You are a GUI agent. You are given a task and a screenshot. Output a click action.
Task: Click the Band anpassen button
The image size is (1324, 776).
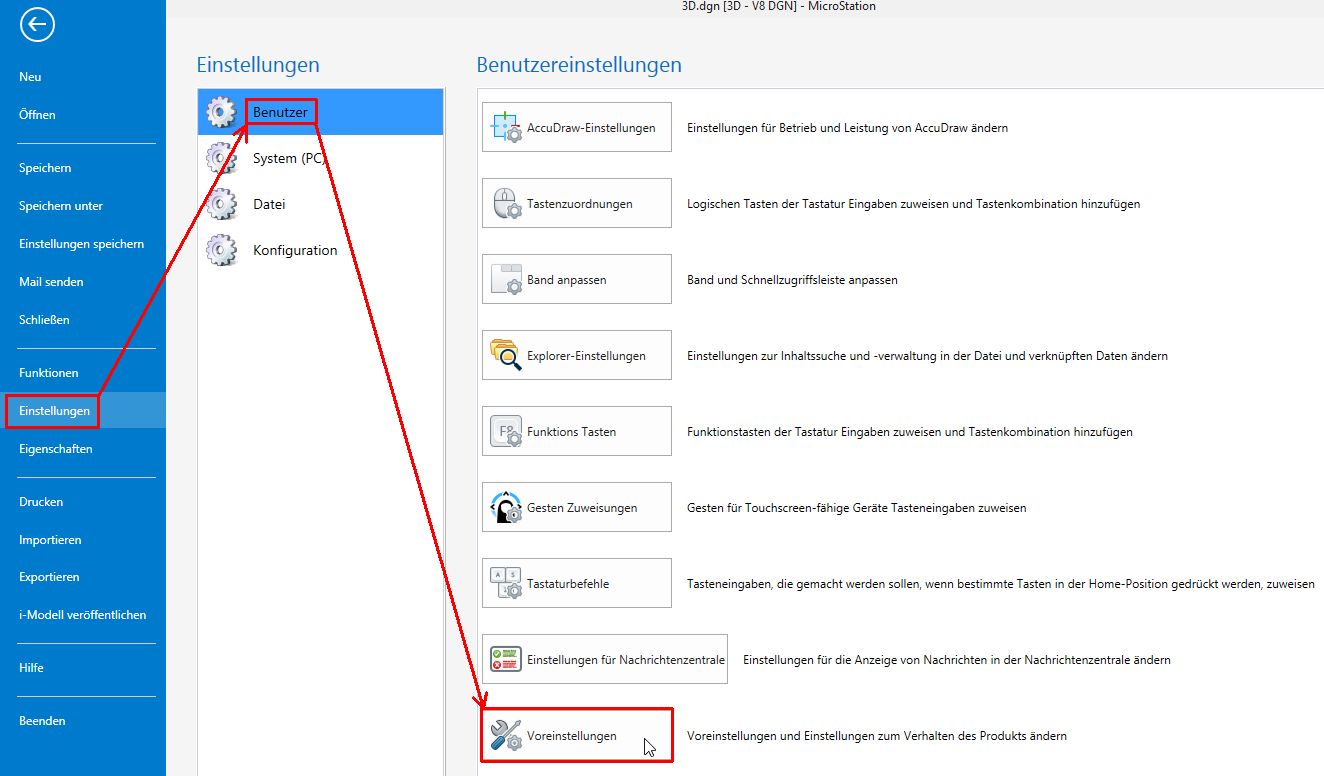[x=577, y=280]
